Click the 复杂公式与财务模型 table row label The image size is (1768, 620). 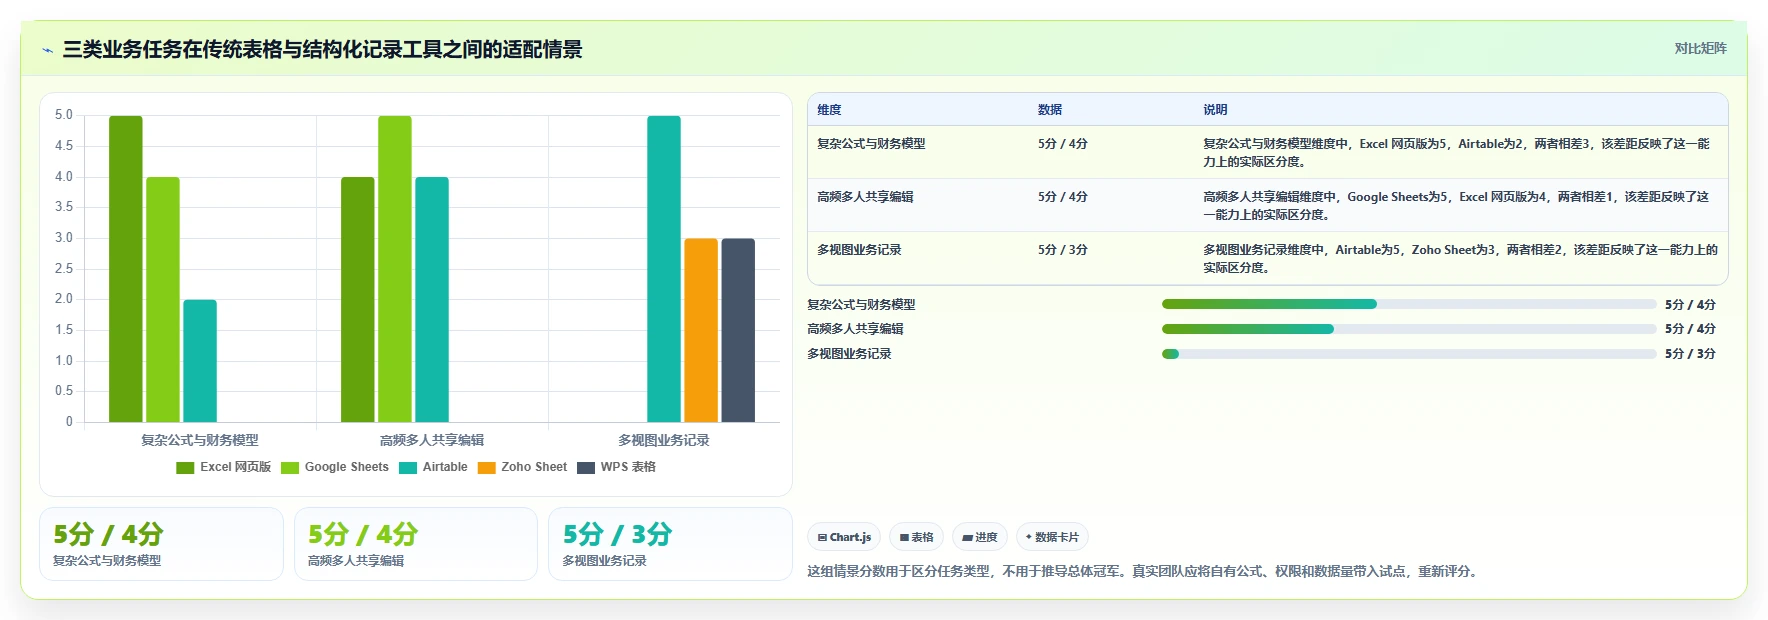[x=871, y=144]
